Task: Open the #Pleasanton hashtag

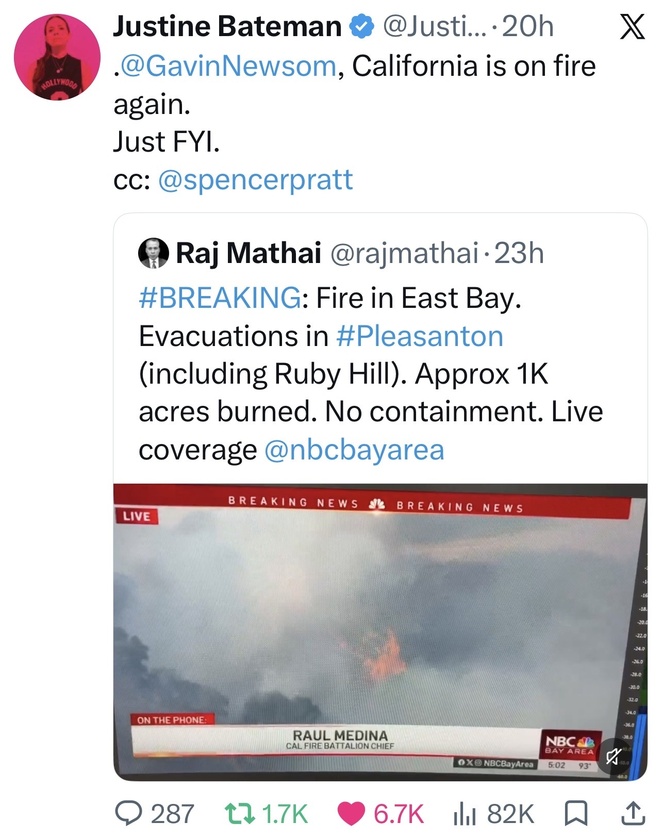Action: click(x=420, y=337)
